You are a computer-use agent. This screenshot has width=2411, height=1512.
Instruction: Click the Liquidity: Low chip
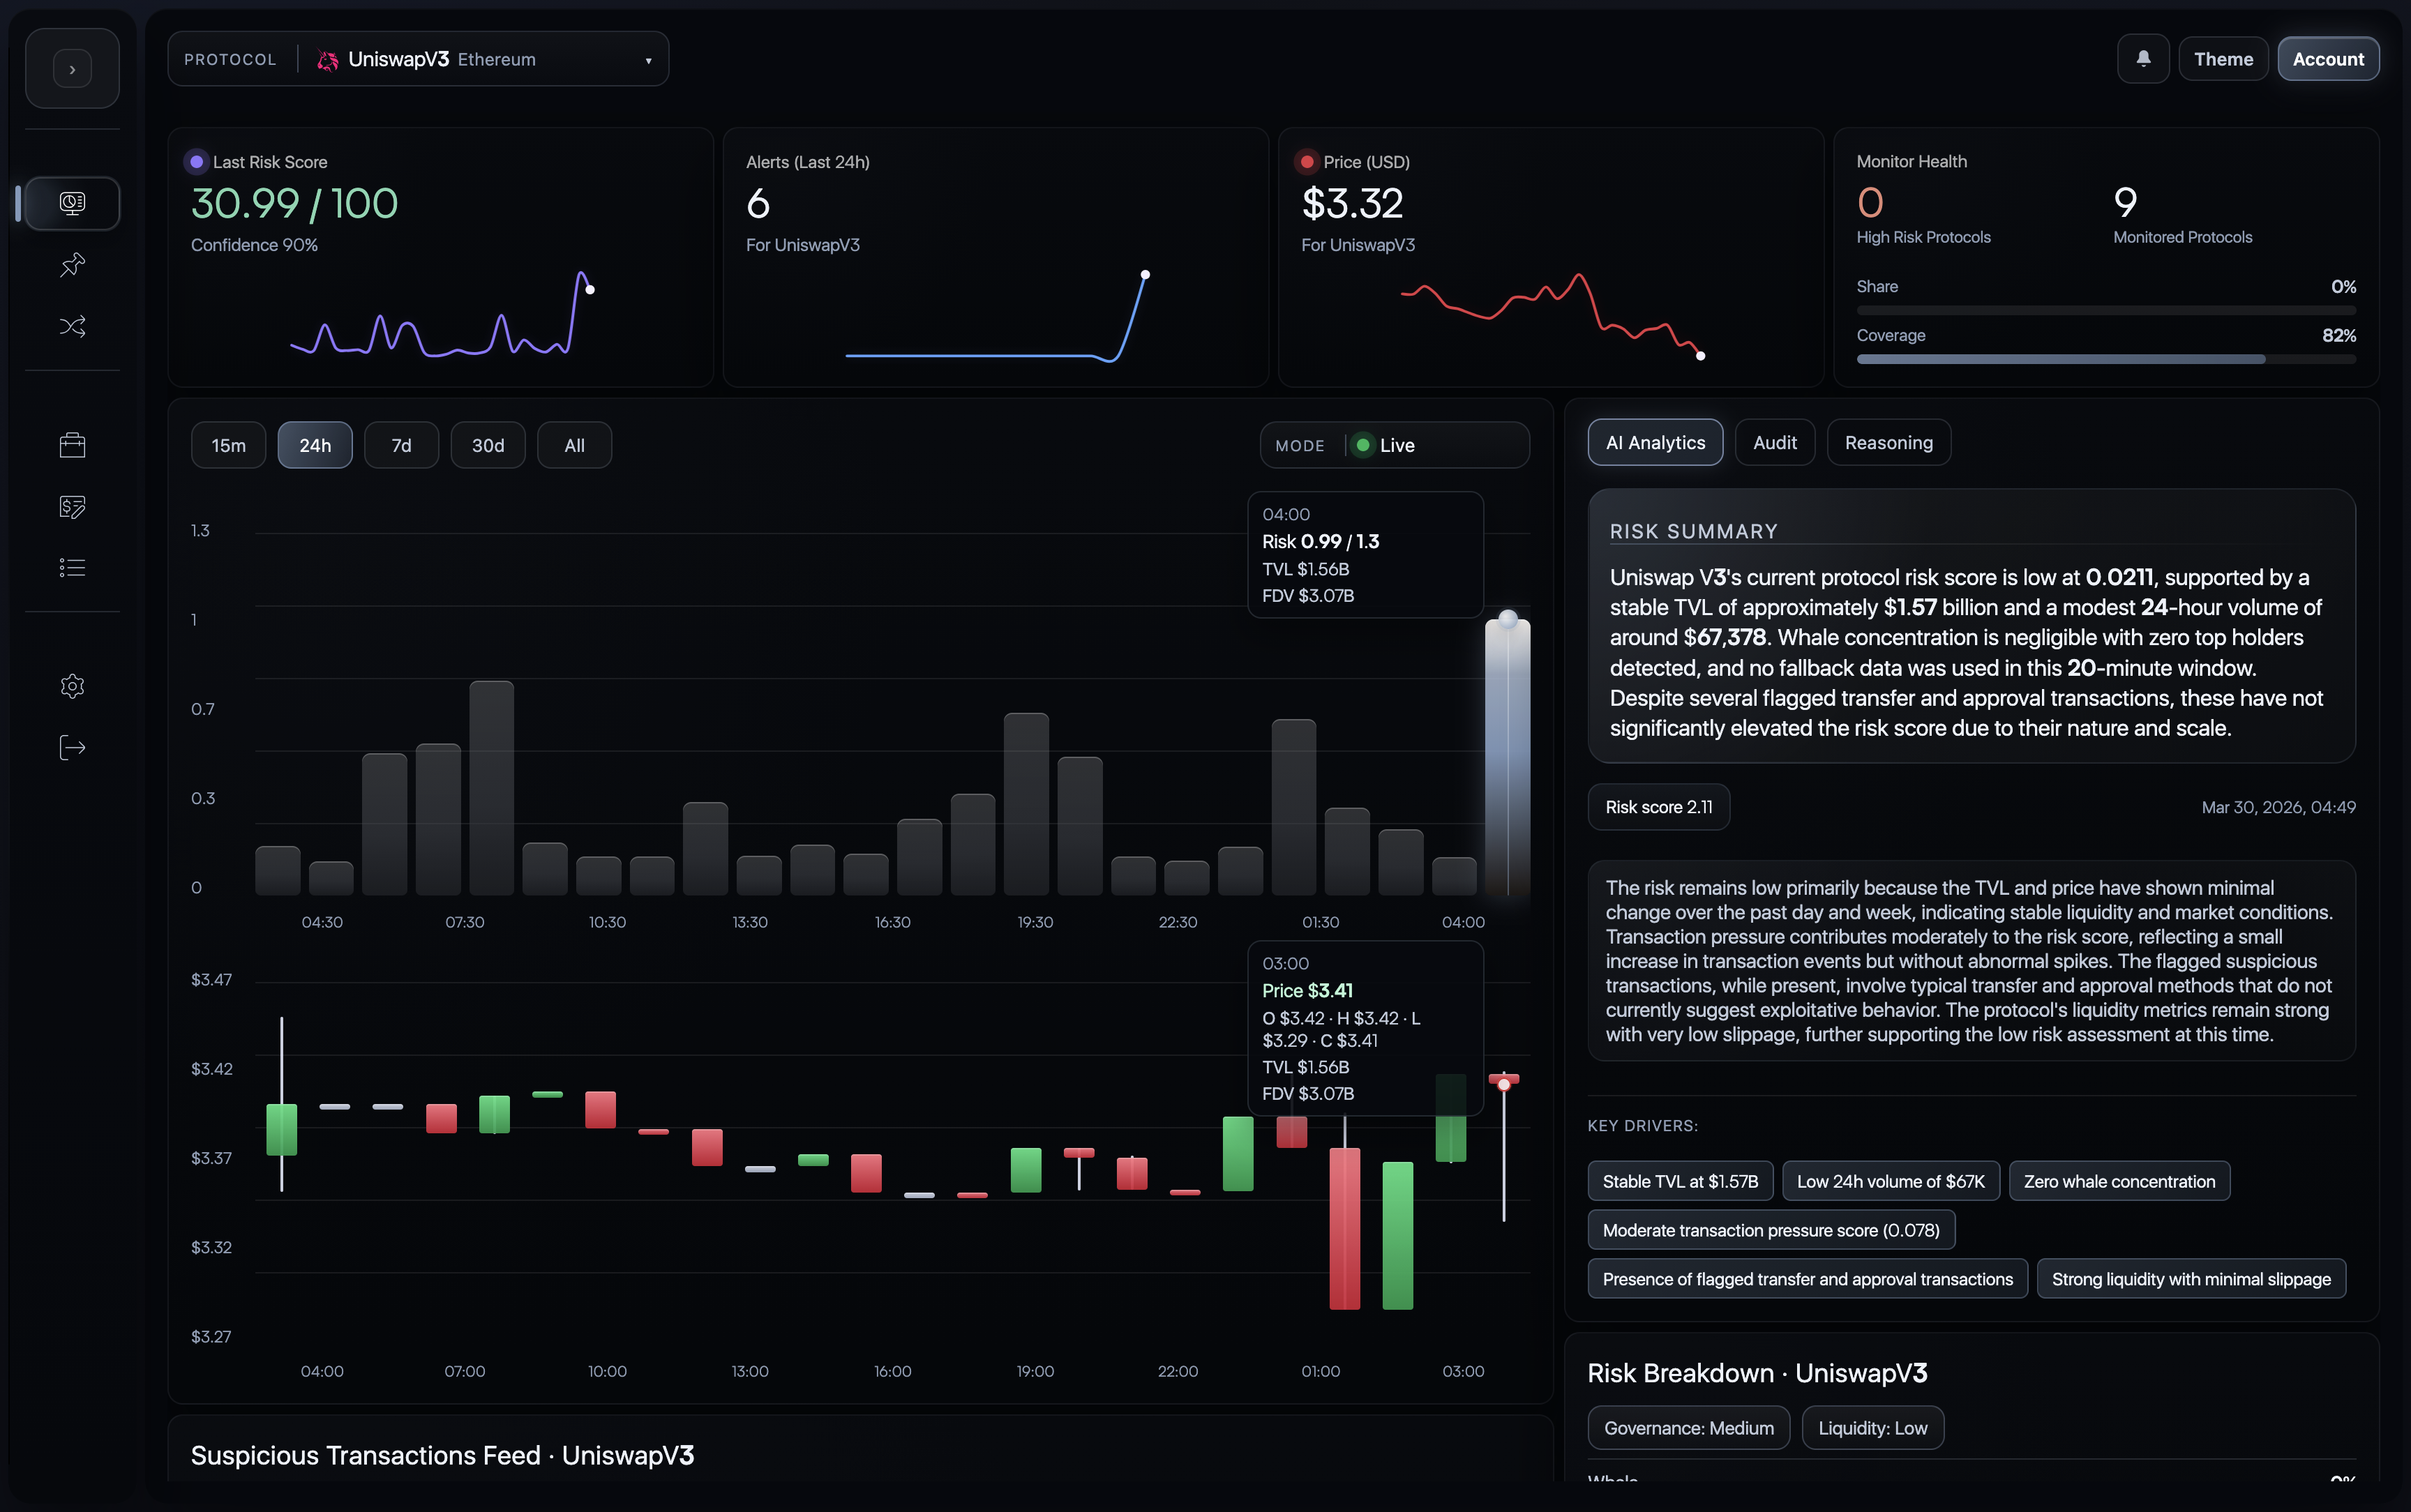pyautogui.click(x=1872, y=1428)
